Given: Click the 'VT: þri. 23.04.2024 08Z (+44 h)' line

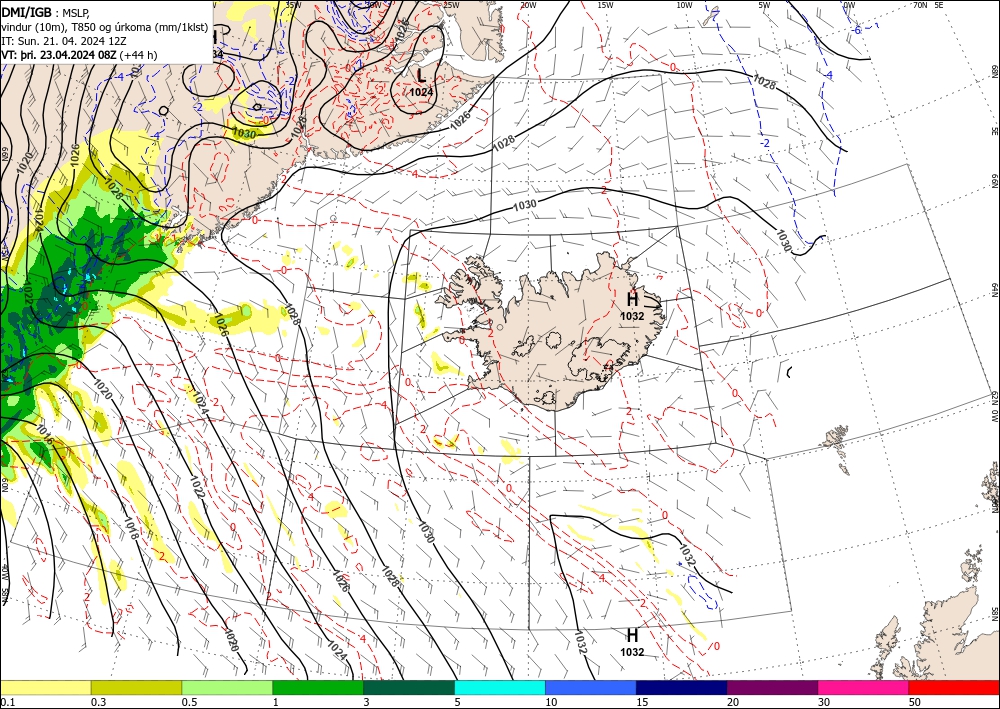Looking at the screenshot, I should 79,55.
